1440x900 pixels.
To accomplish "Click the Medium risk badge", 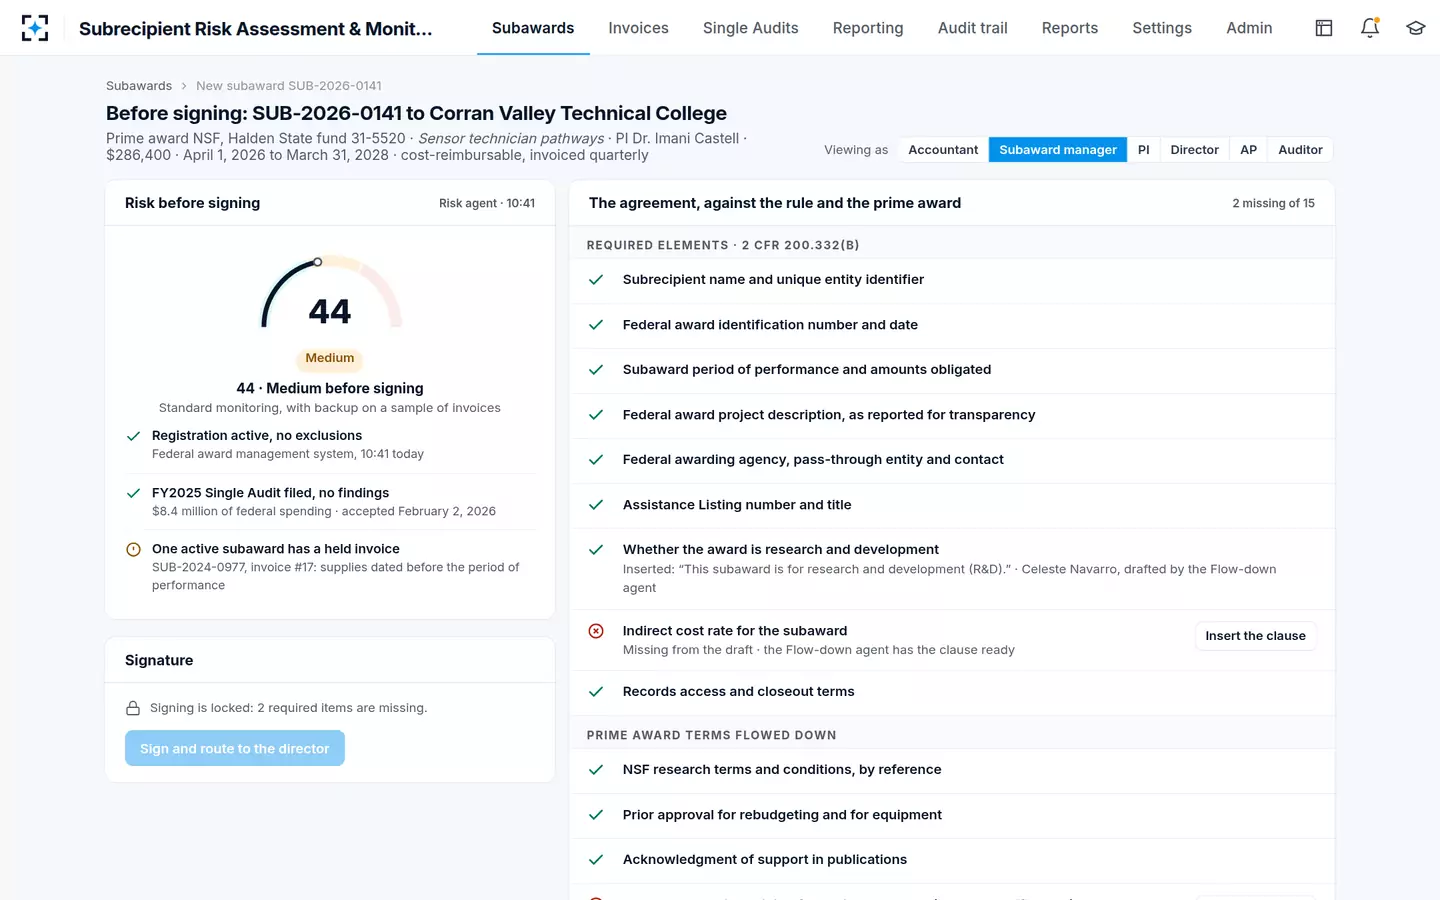I will tap(330, 358).
